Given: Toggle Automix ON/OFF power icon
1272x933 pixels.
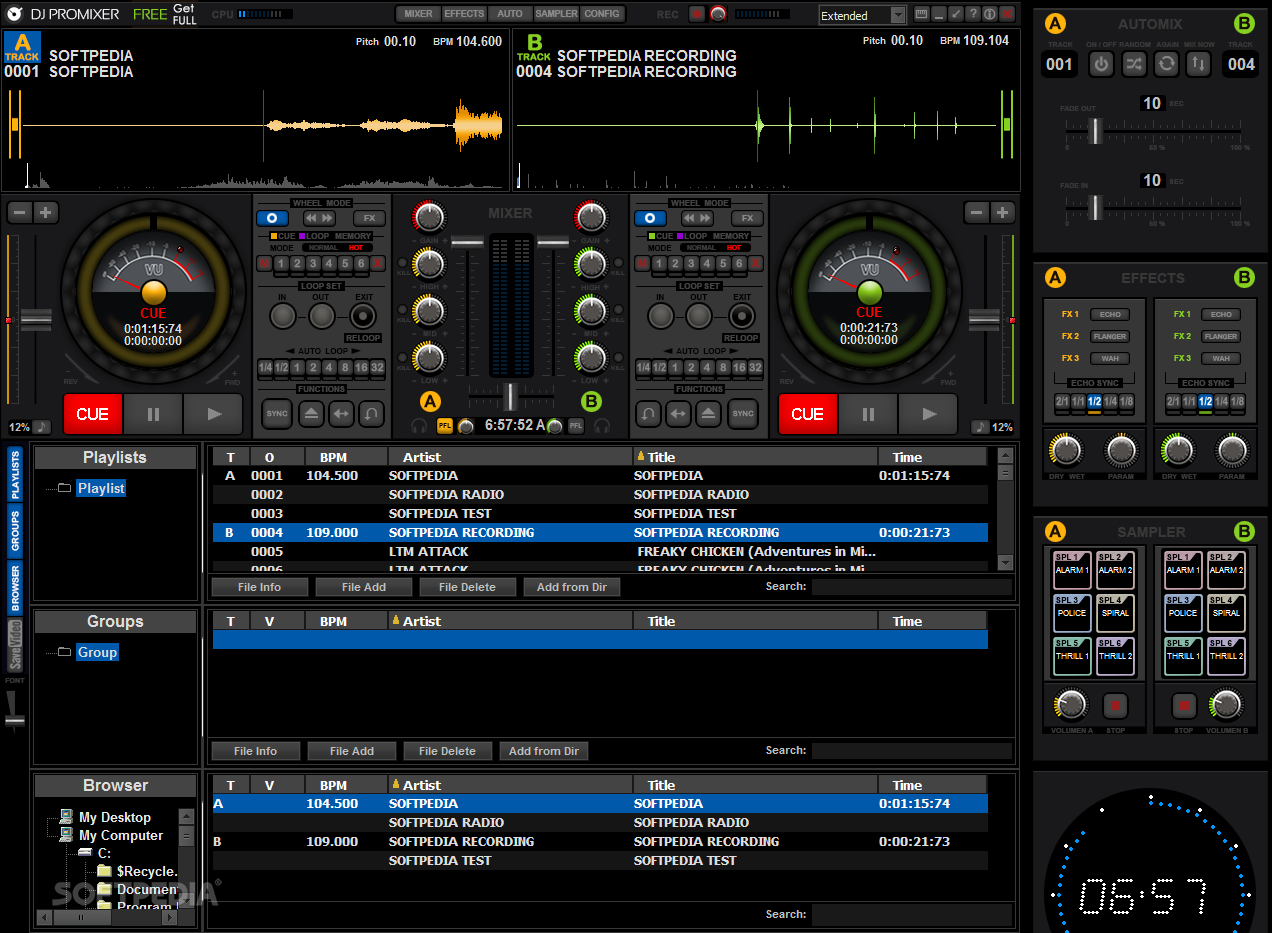Looking at the screenshot, I should coord(1101,64).
